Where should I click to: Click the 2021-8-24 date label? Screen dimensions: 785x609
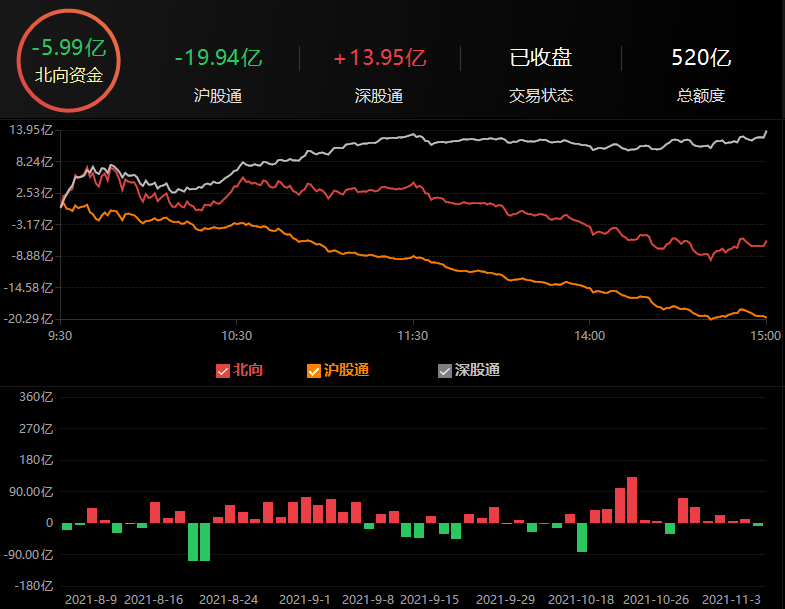[x=228, y=599]
